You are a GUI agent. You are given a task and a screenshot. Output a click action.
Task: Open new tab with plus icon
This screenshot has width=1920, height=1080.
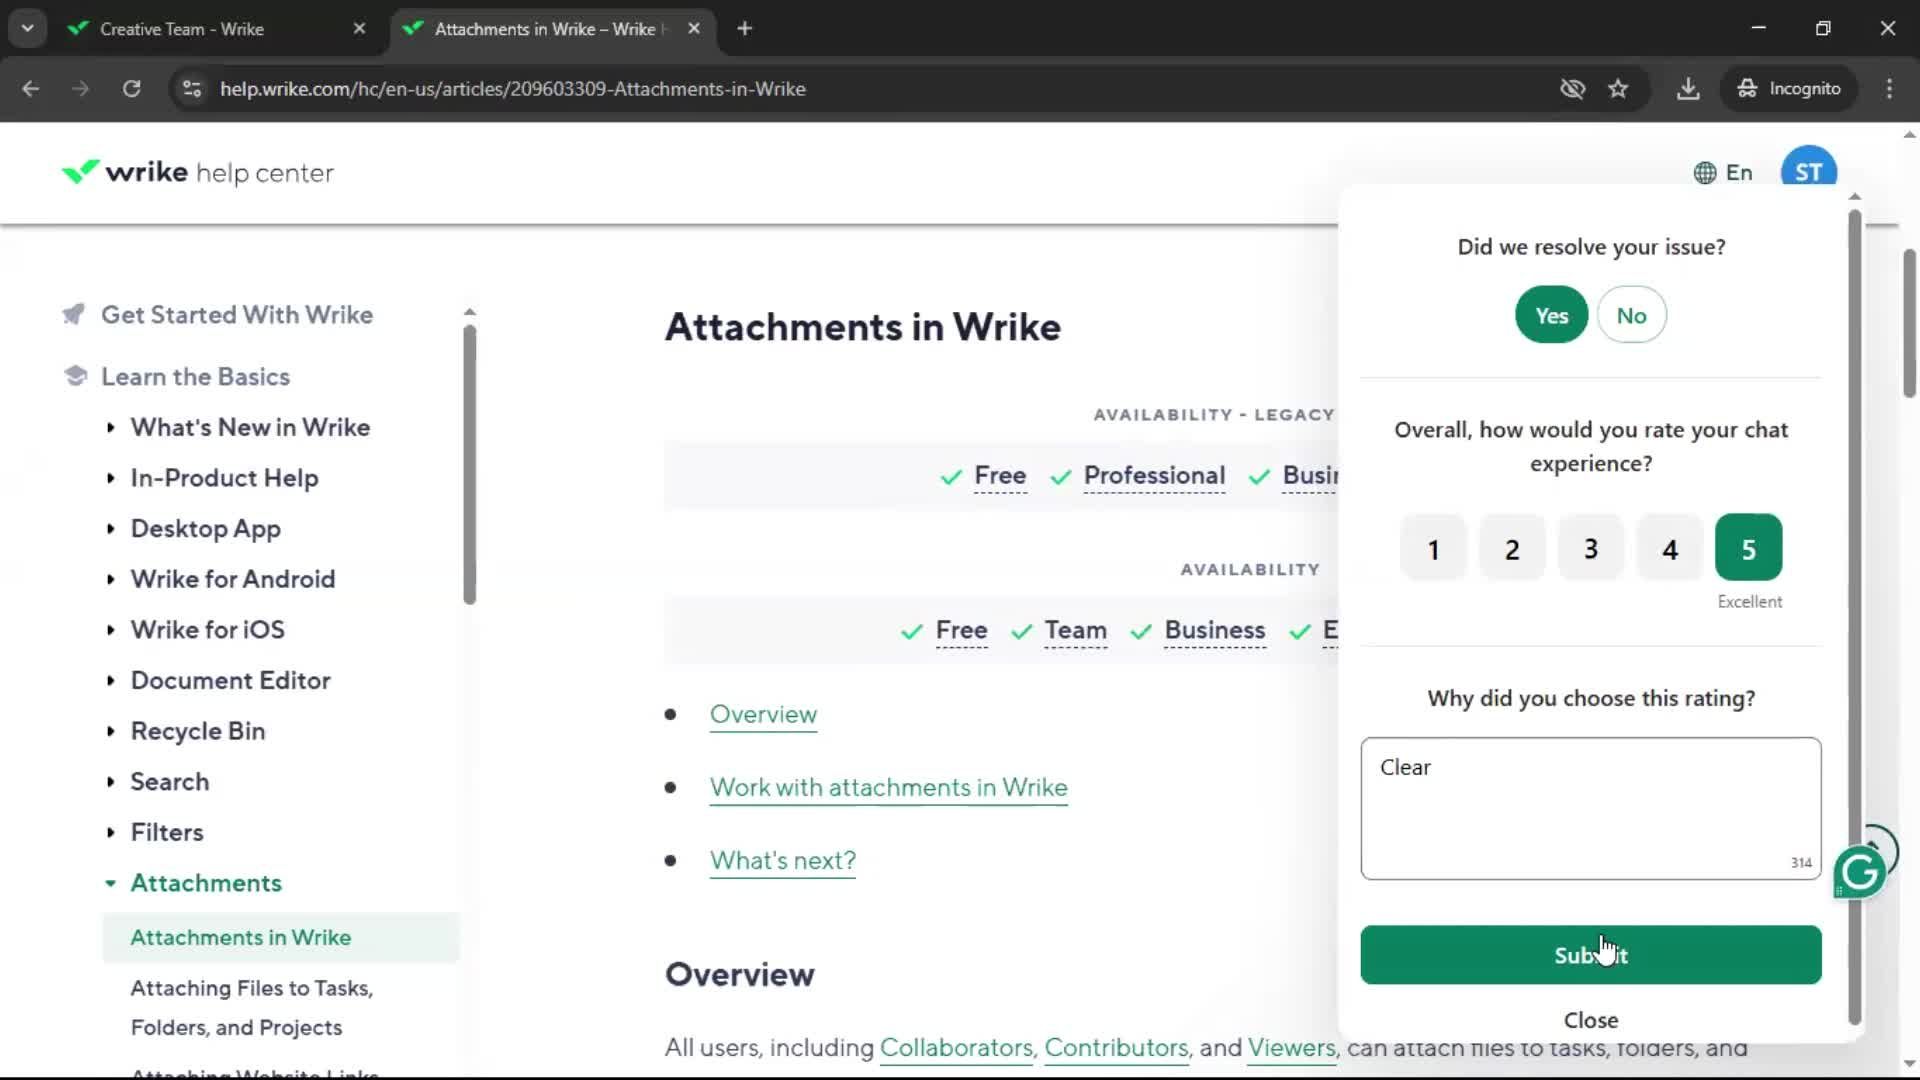[744, 29]
